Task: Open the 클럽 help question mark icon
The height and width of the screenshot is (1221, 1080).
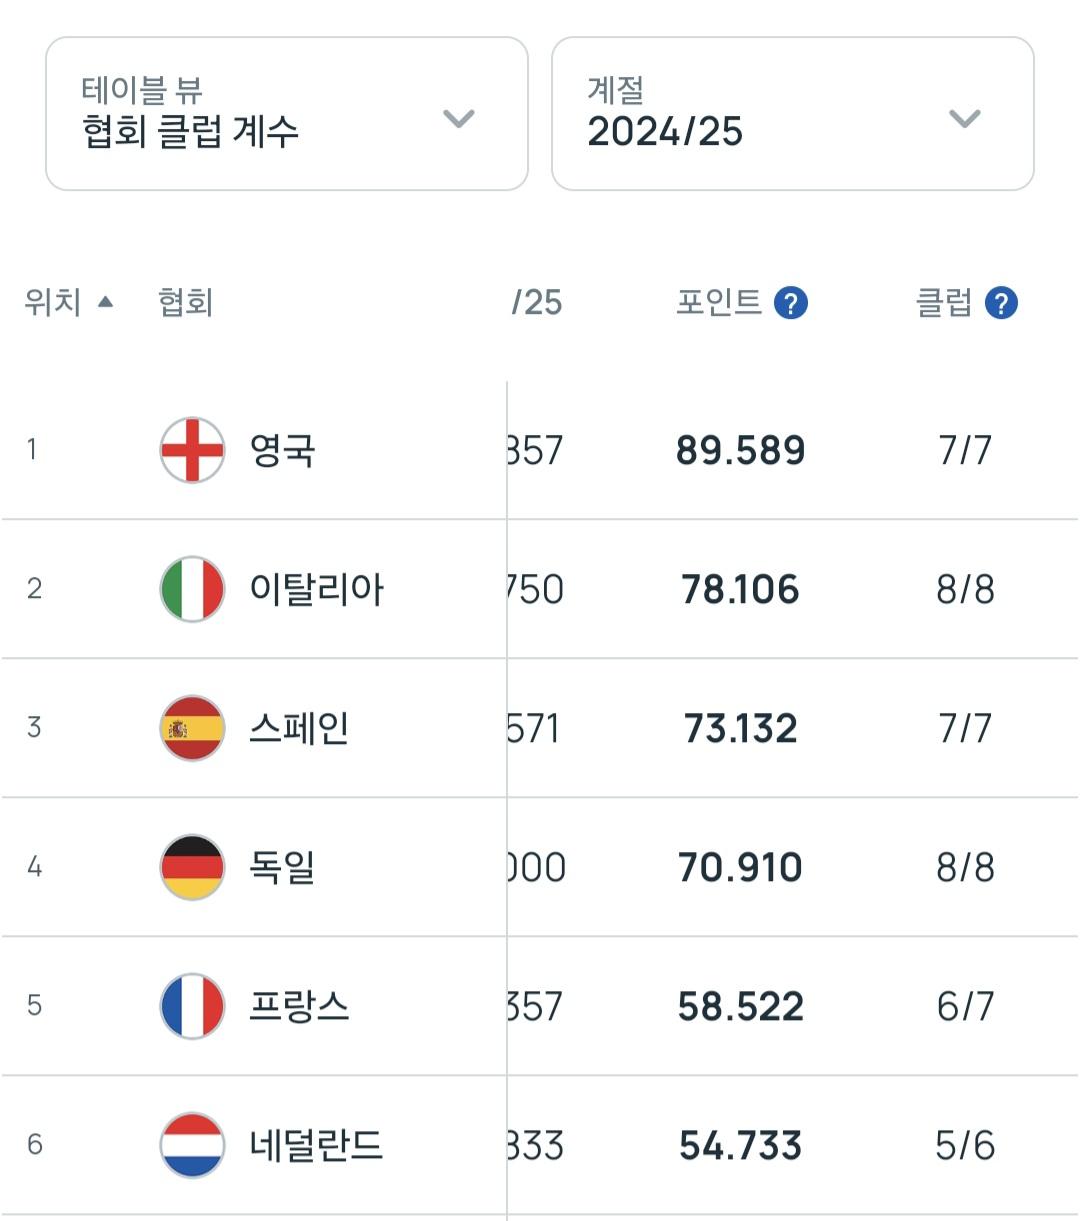Action: pyautogui.click(x=1001, y=303)
